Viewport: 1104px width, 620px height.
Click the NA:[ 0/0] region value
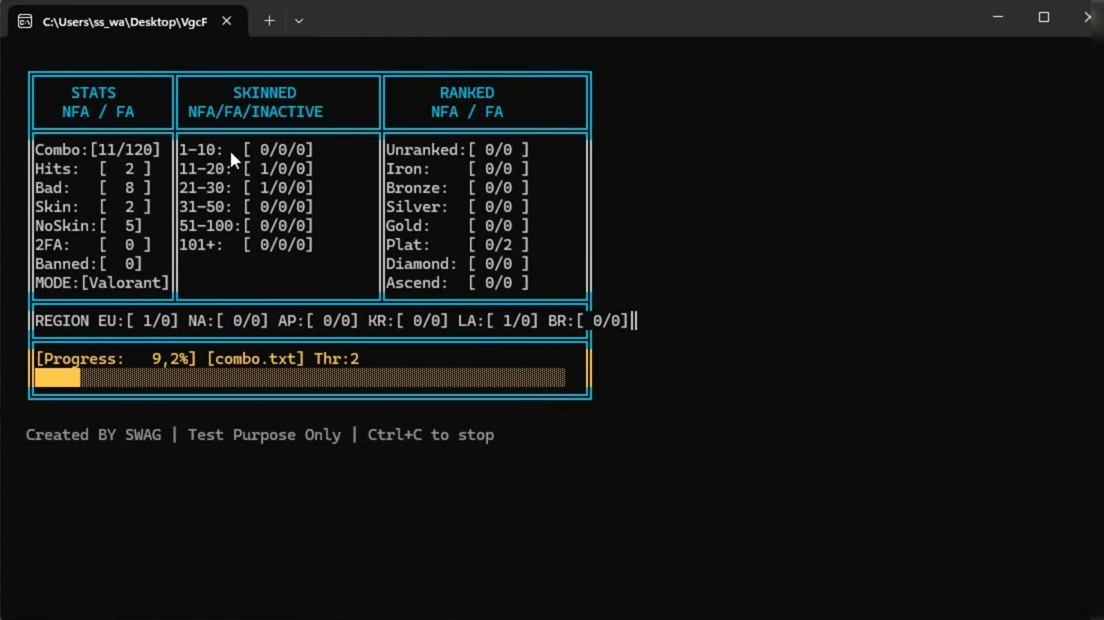tap(228, 321)
